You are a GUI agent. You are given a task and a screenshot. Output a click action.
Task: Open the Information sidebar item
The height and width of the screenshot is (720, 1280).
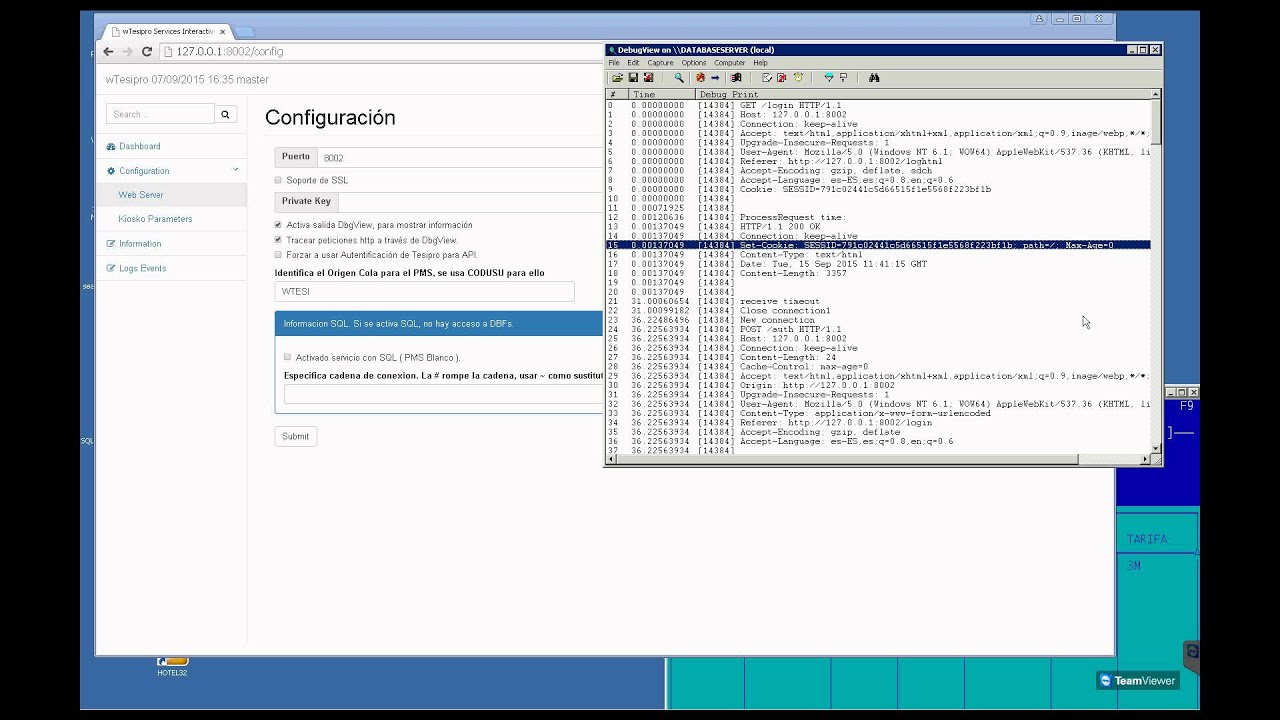tap(140, 244)
